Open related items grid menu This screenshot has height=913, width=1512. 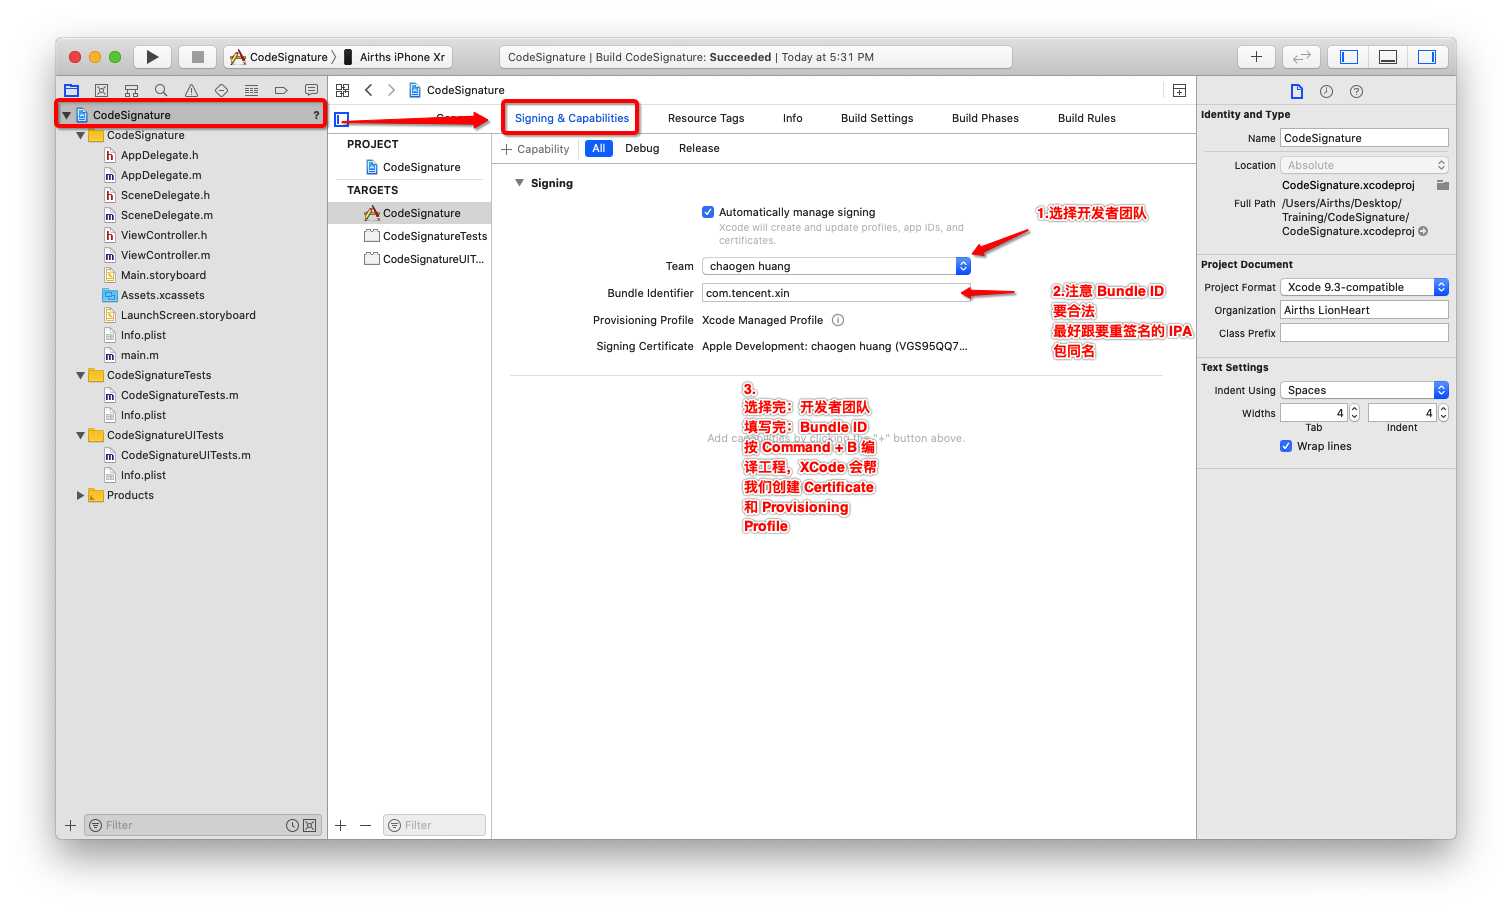click(x=342, y=90)
